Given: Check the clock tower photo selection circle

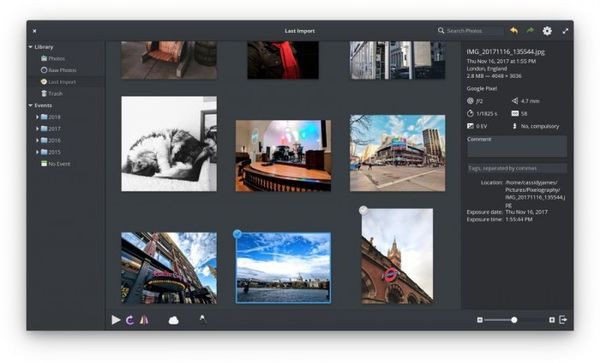Looking at the screenshot, I should pos(363,210).
